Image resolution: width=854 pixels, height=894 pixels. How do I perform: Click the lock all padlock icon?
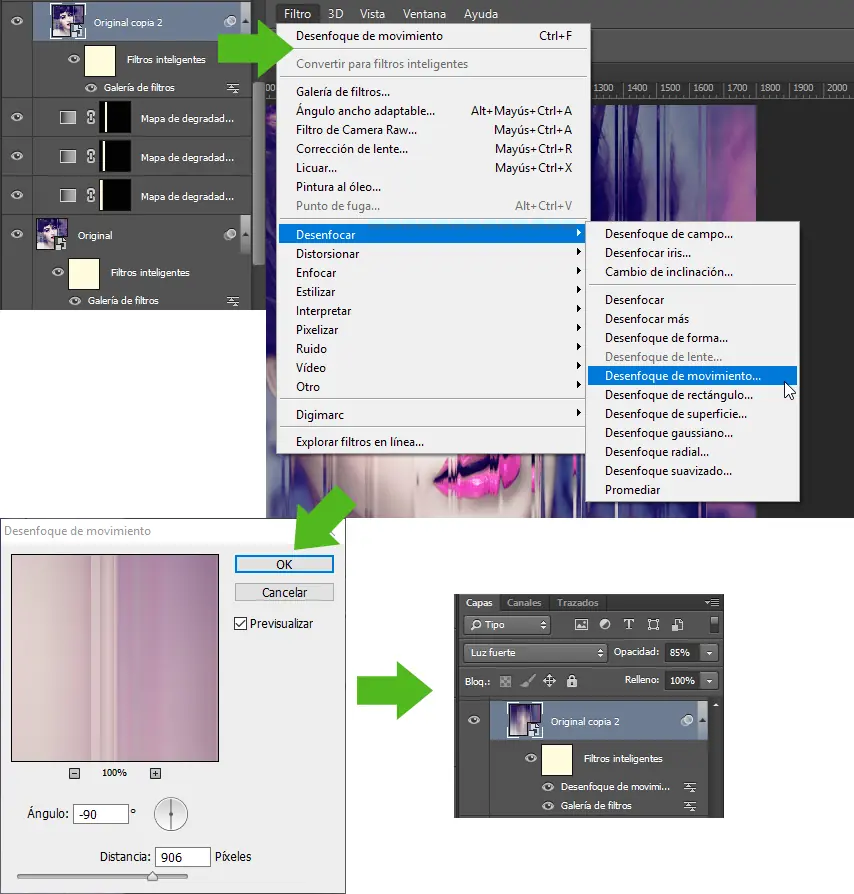571,681
